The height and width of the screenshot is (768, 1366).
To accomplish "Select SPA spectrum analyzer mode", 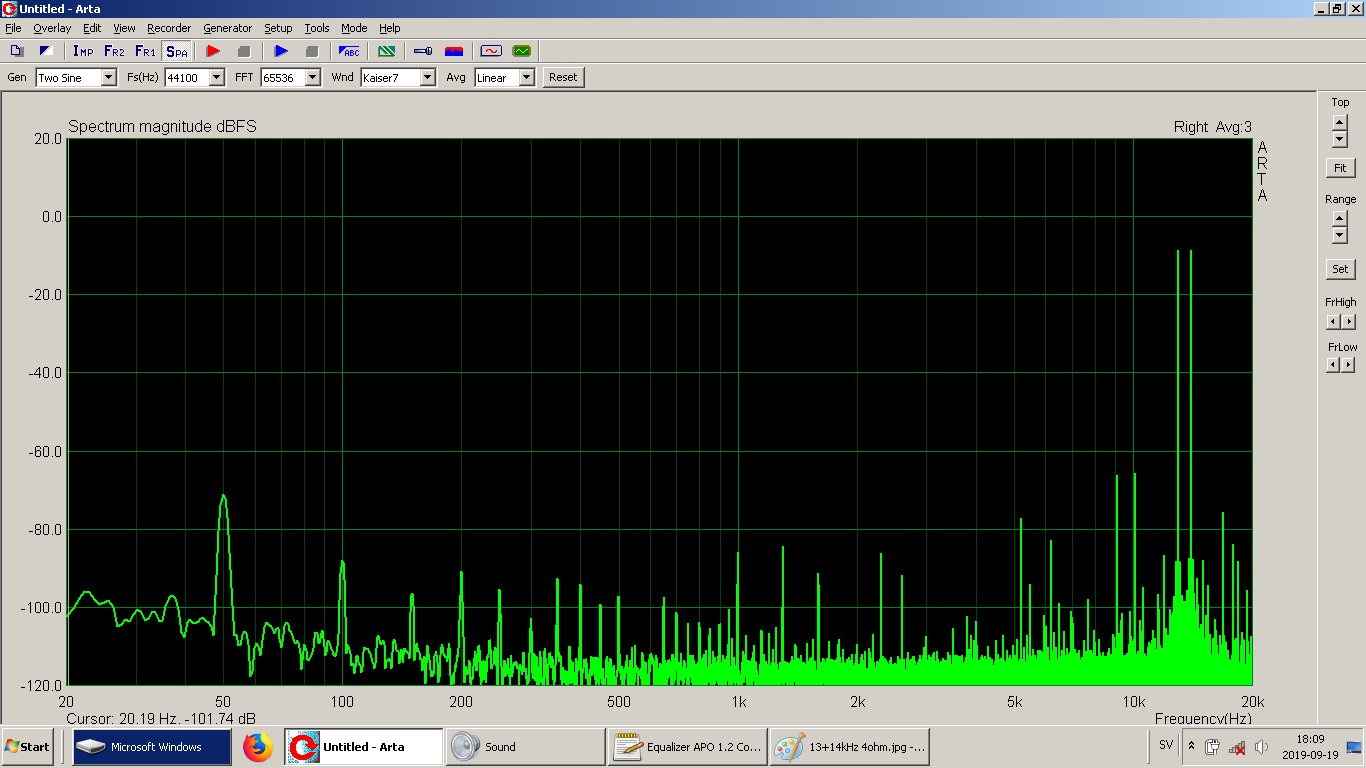I will 177,51.
